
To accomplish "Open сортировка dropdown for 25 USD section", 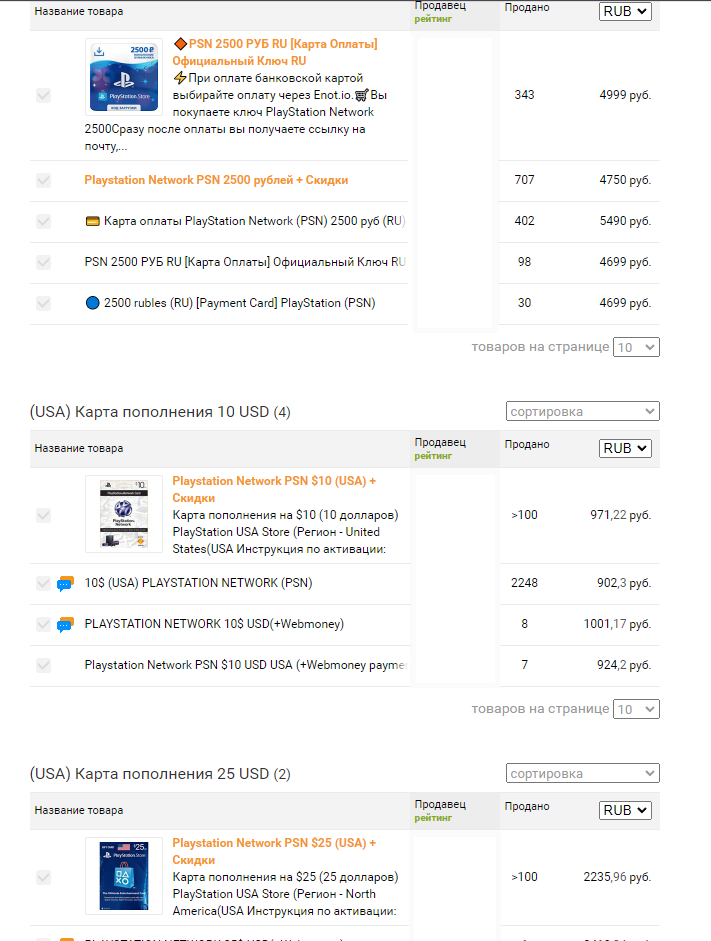I will [582, 773].
